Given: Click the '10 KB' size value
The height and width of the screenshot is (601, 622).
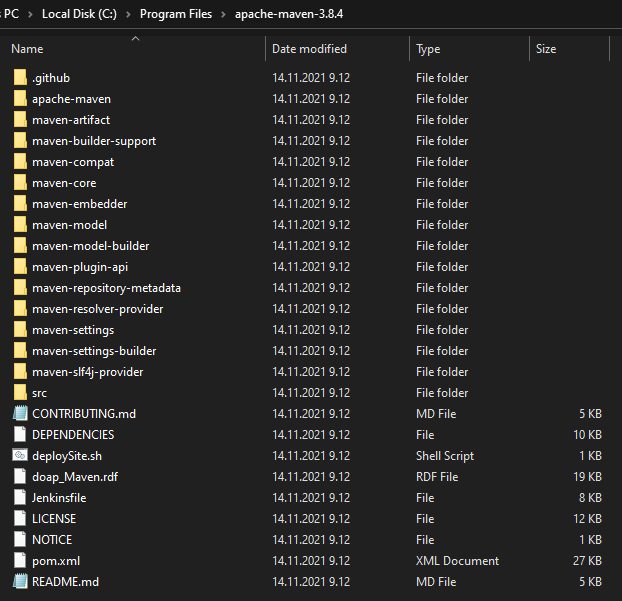Looking at the screenshot, I should [x=587, y=434].
